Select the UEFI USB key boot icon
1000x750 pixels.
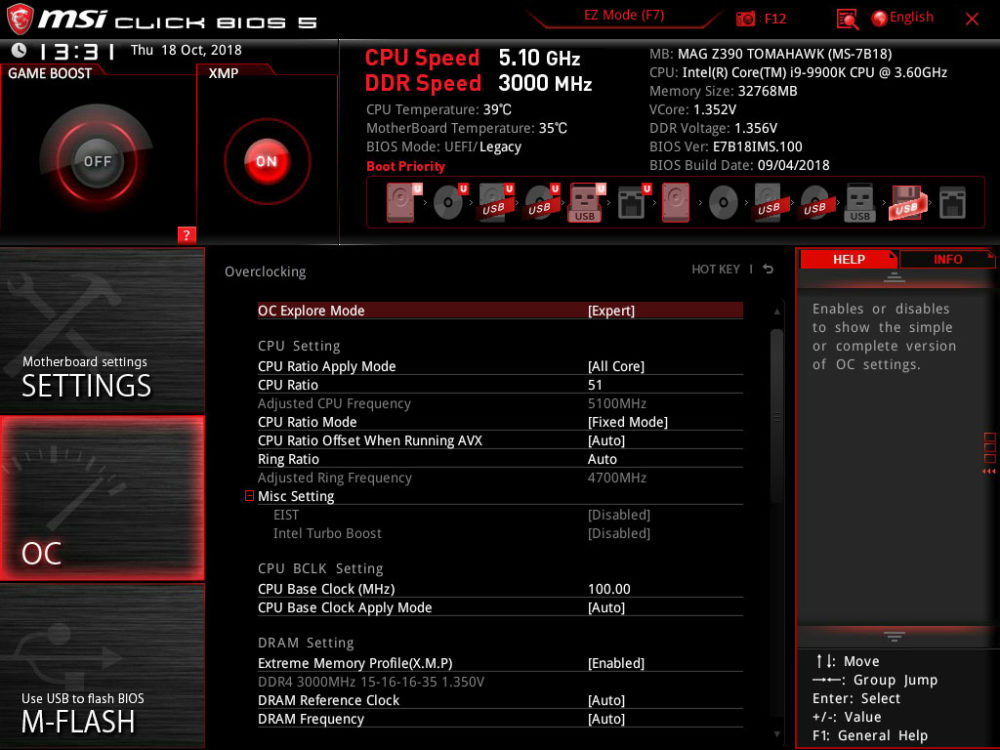(x=586, y=203)
